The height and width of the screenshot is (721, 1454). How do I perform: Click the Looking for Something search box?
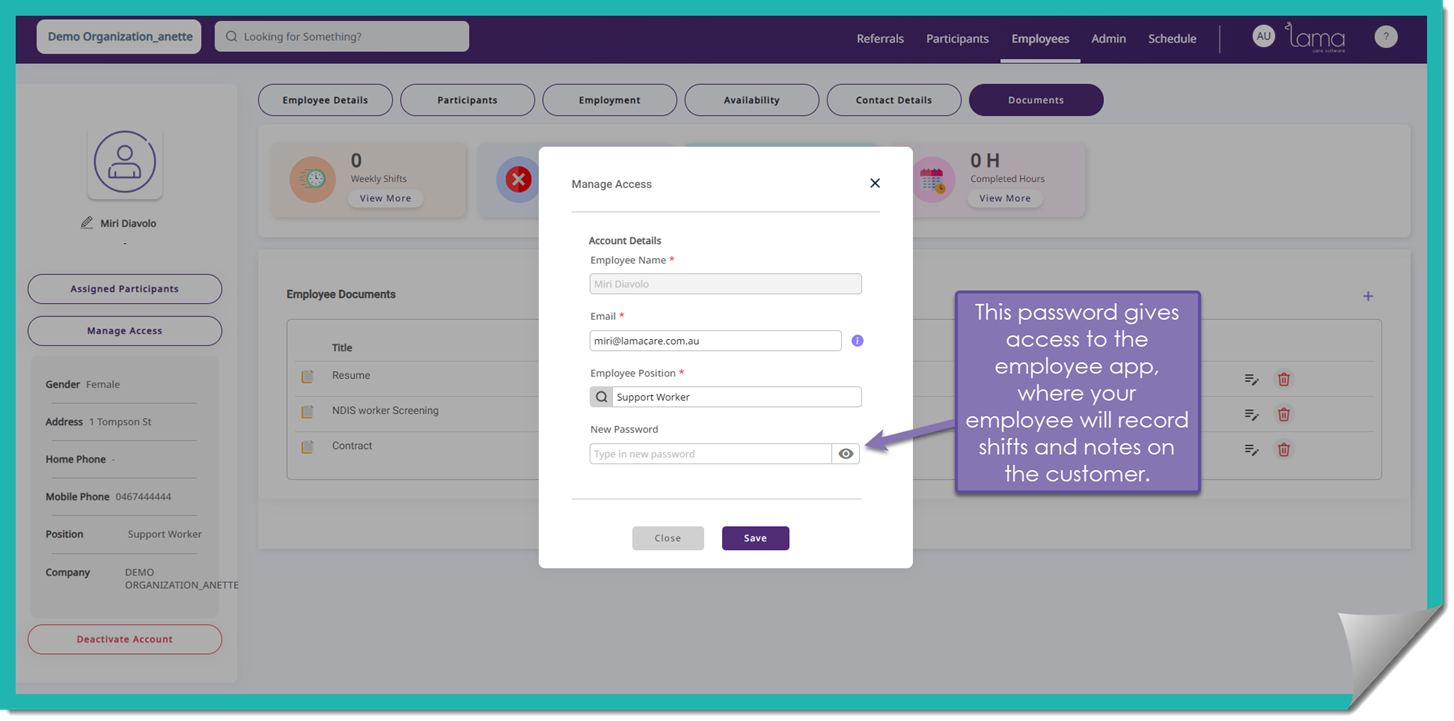pyautogui.click(x=342, y=37)
